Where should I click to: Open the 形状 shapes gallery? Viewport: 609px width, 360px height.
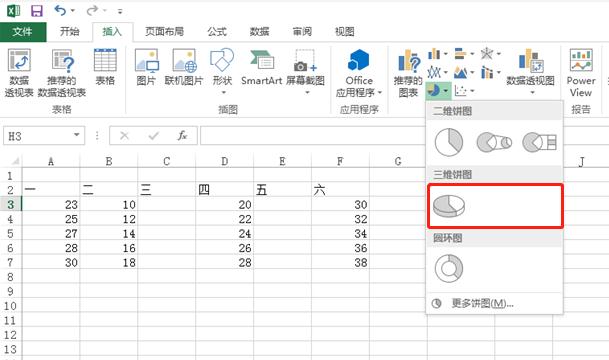tap(222, 71)
